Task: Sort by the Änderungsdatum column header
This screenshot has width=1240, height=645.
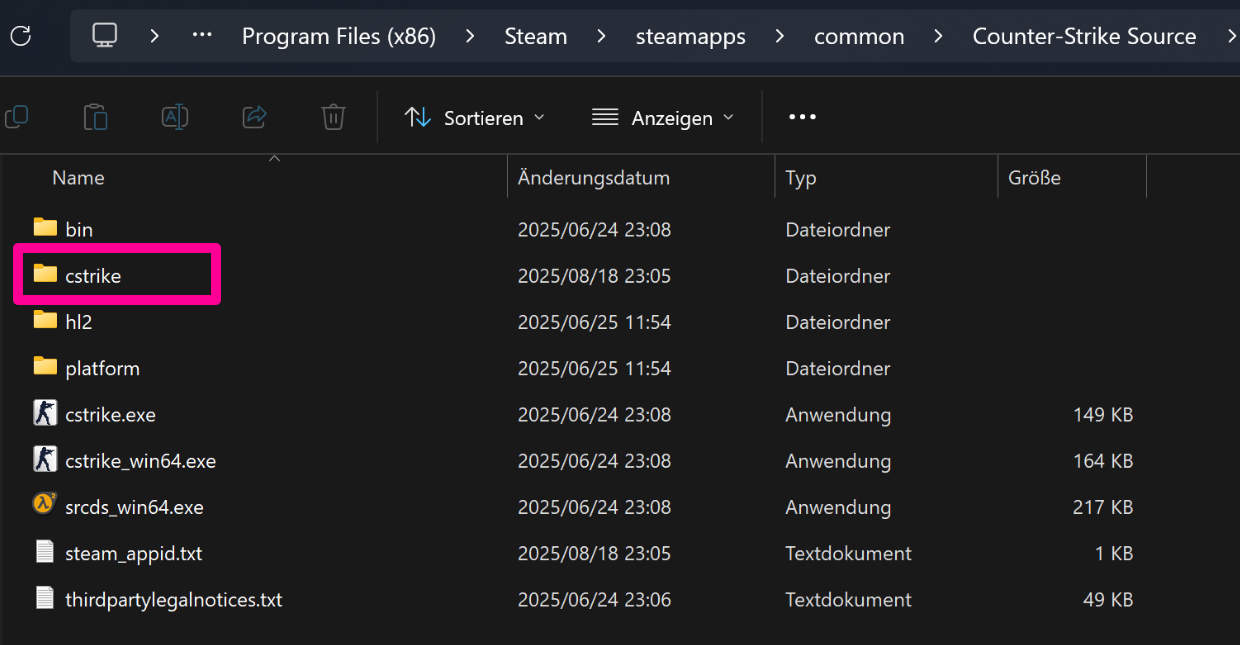Action: (x=594, y=178)
